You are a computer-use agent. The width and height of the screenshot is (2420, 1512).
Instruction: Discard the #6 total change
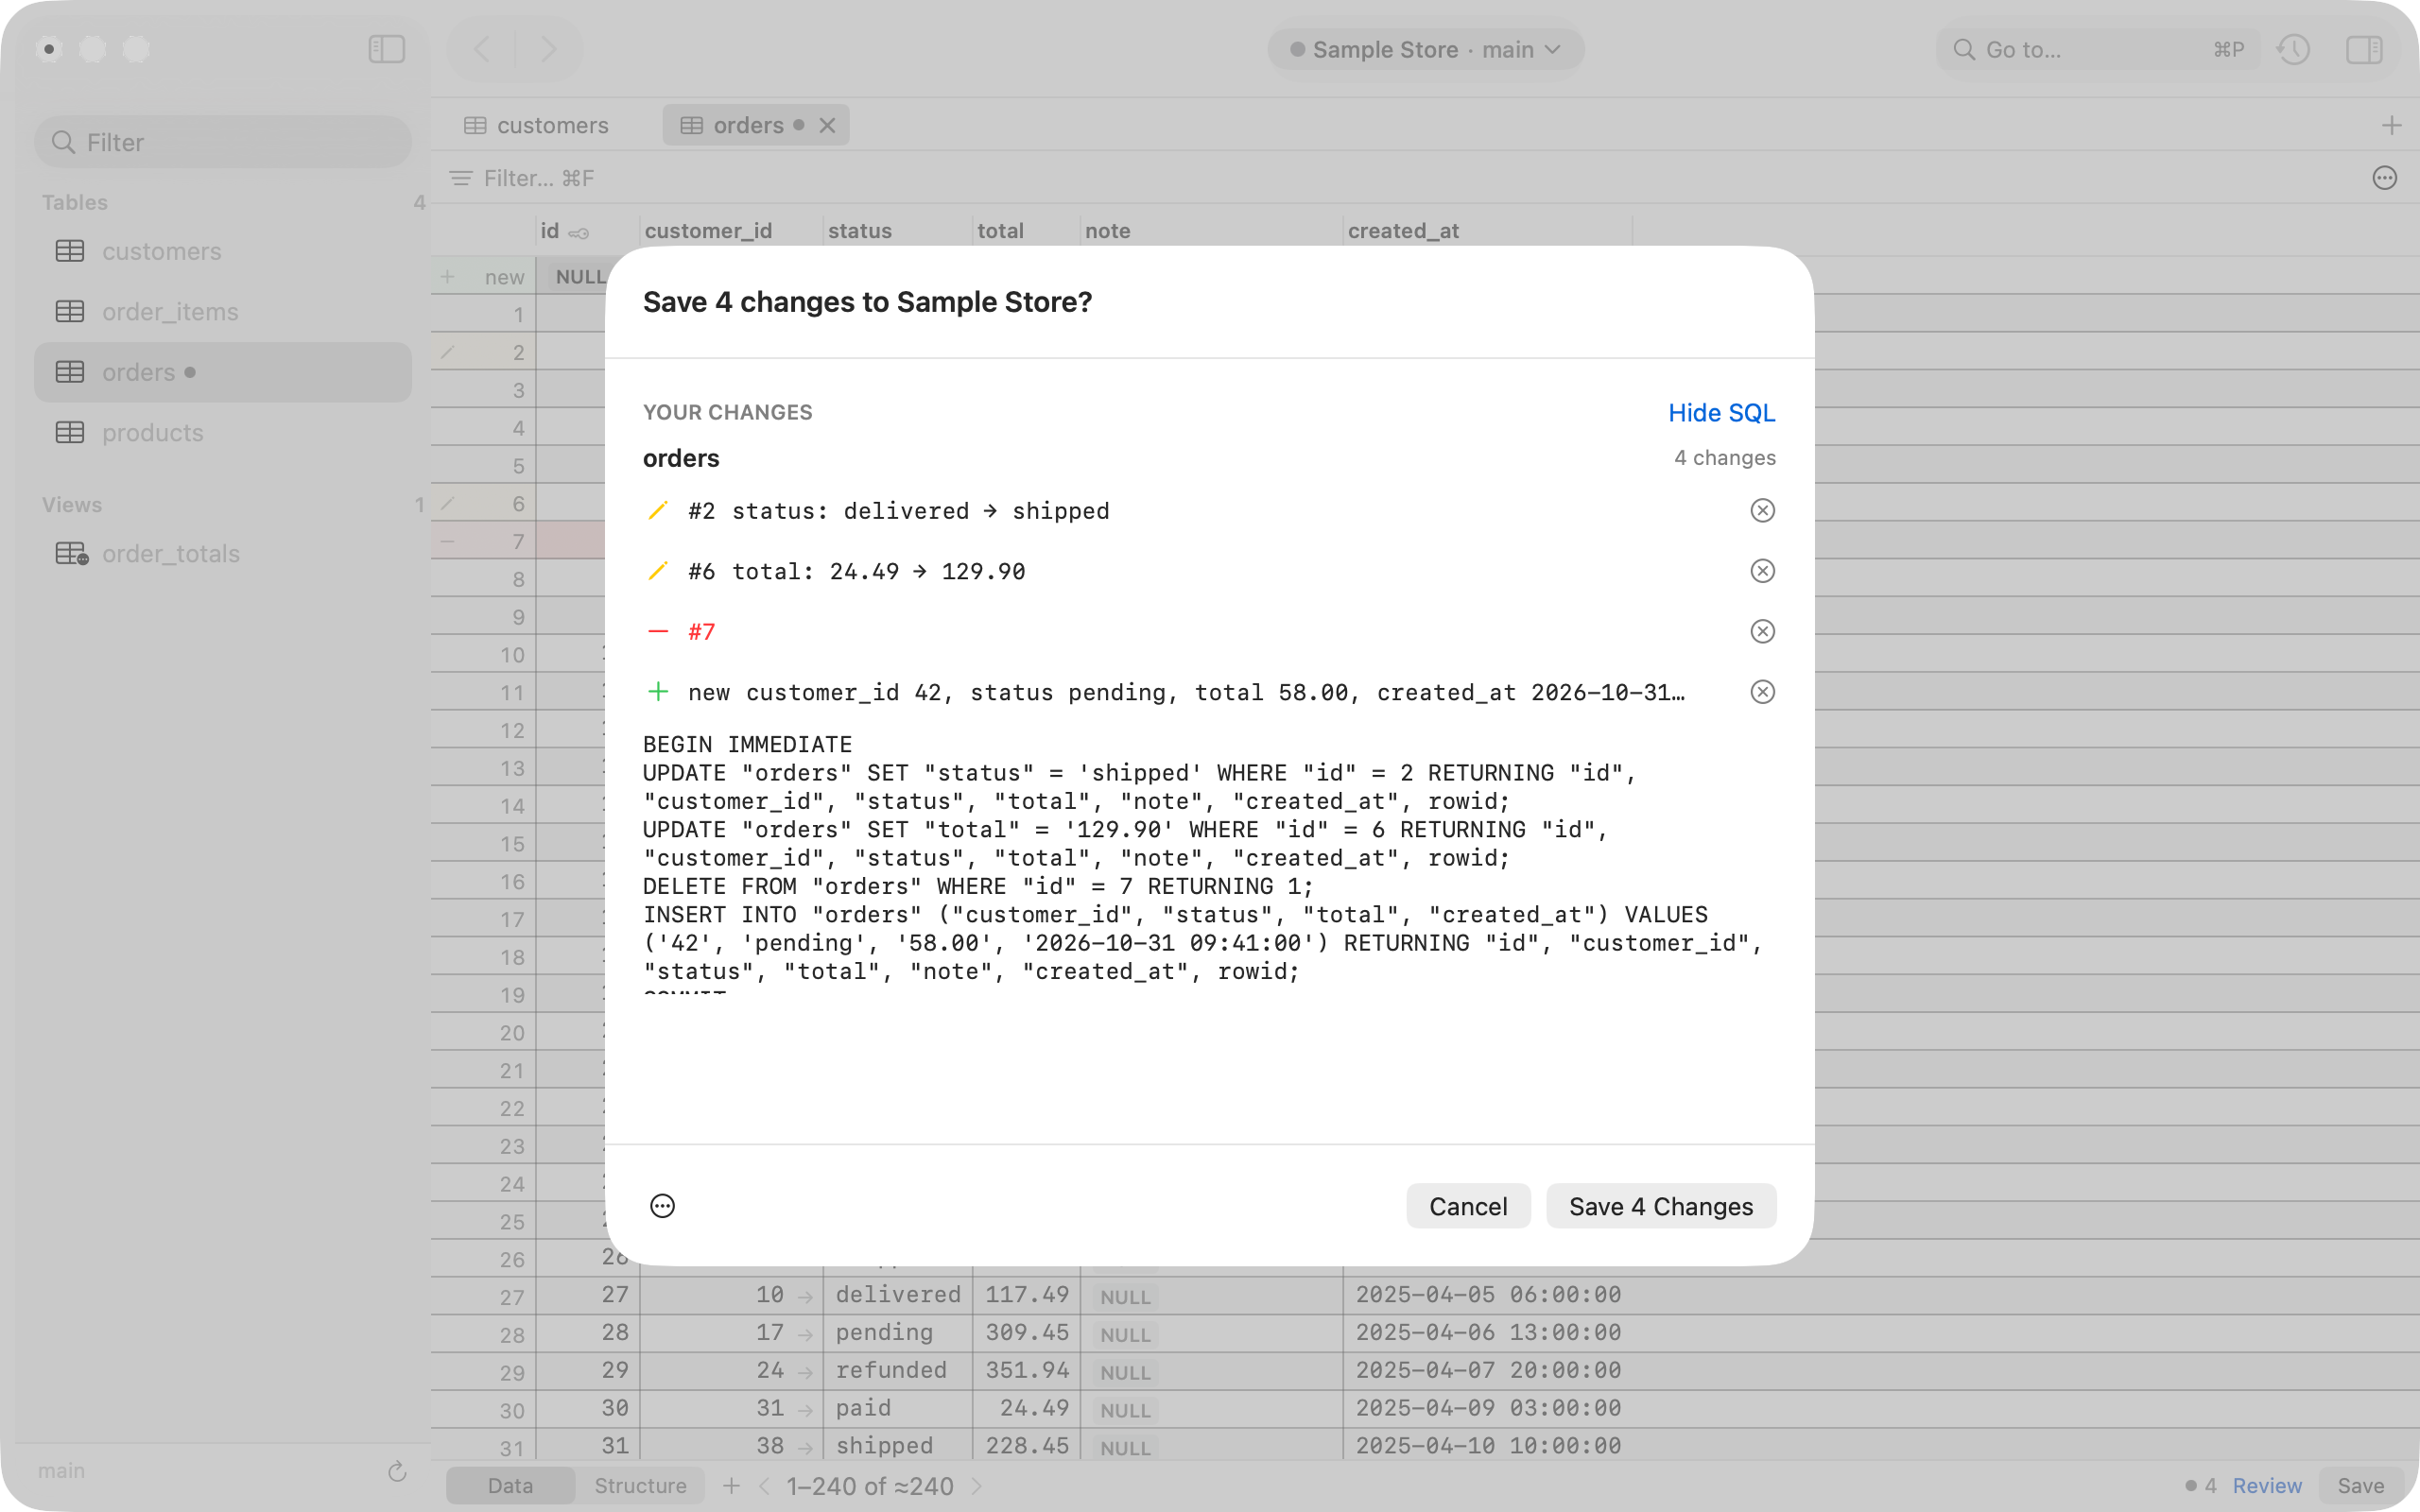(1762, 571)
